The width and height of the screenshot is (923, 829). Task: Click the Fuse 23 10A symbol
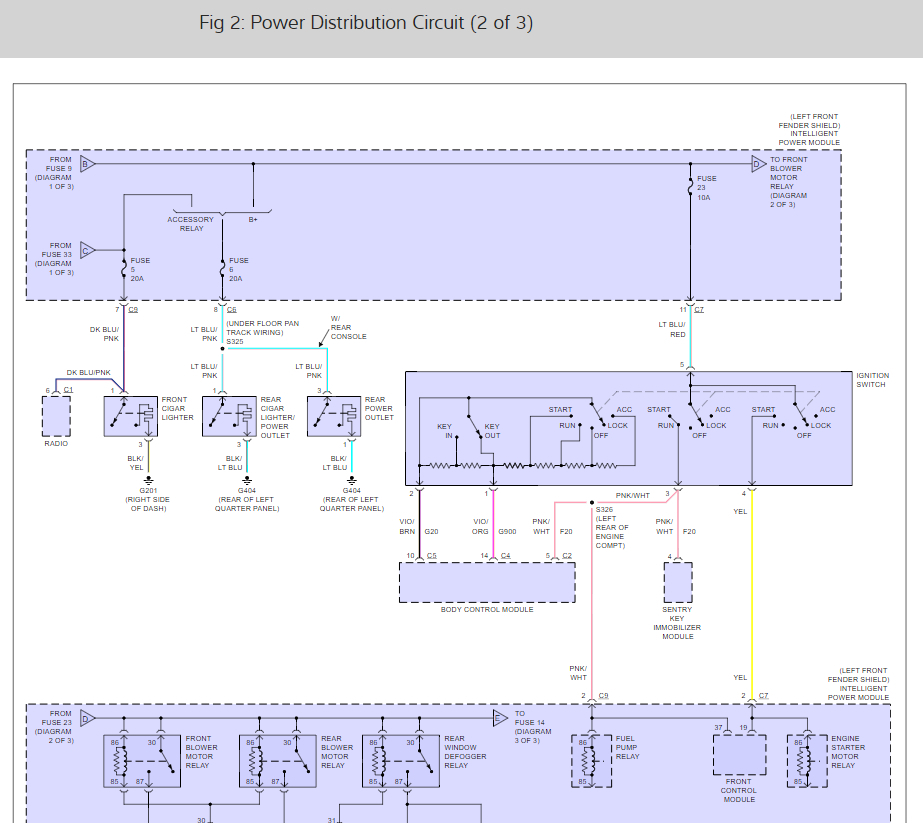click(690, 186)
